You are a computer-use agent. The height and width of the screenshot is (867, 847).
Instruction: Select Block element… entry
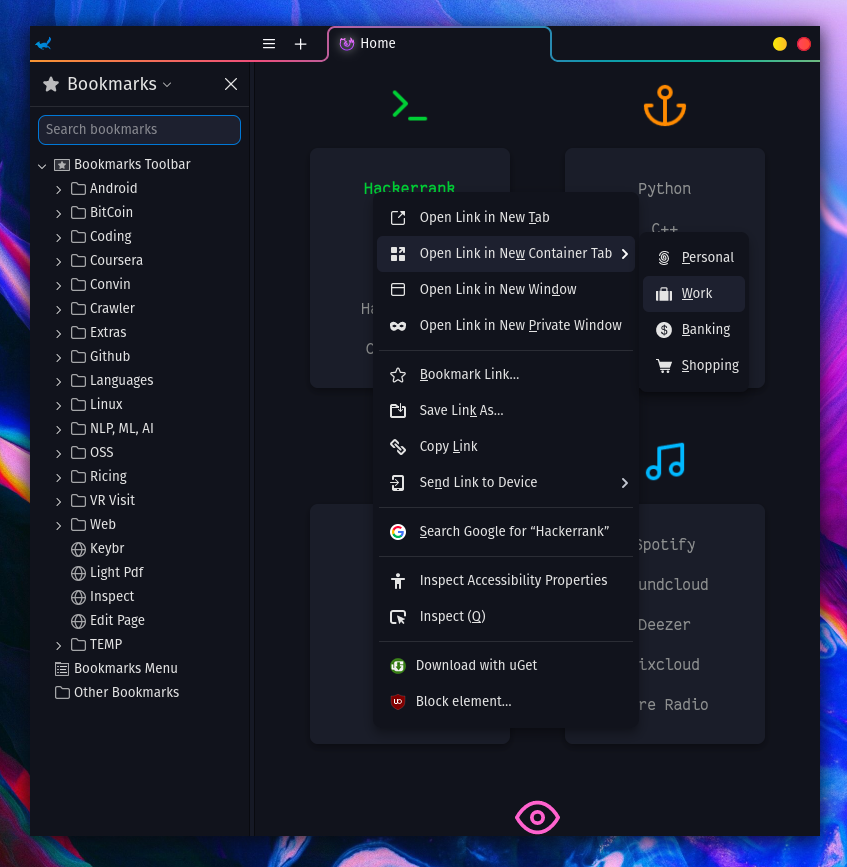[506, 702]
